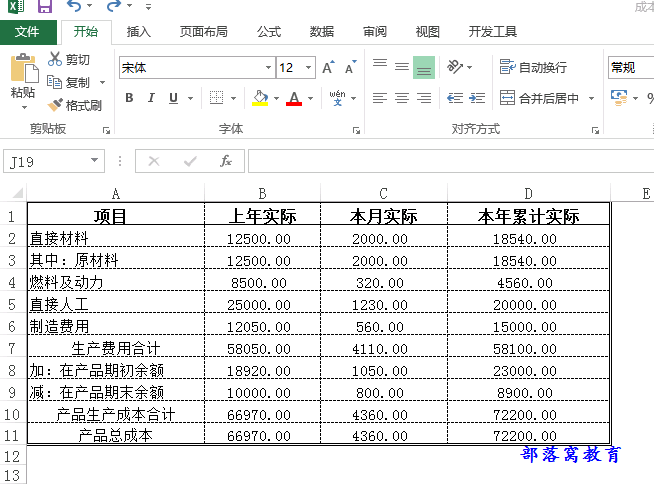Click the Undo arrow icon
654x484 pixels.
pyautogui.click(x=74, y=6)
